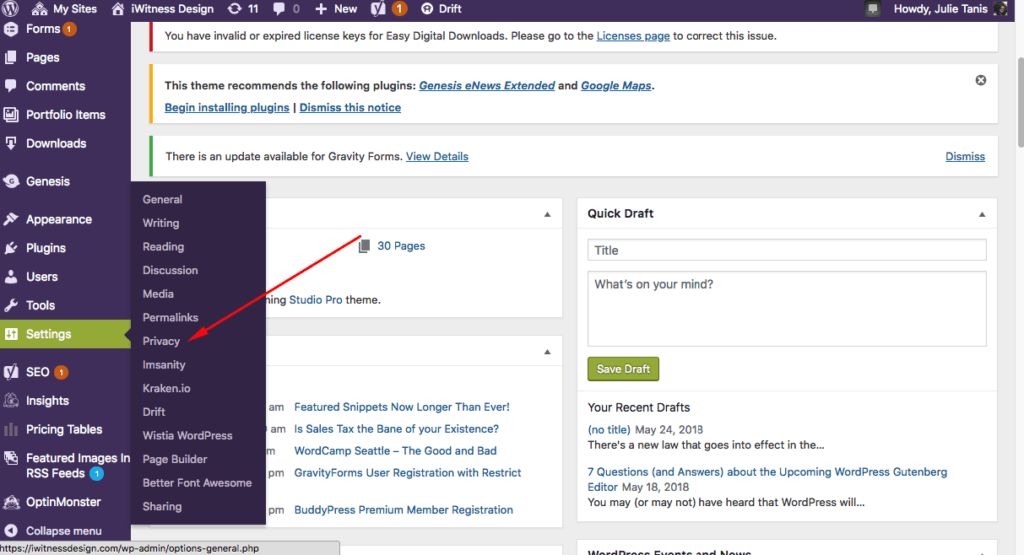Click the SEO sidebar icon

point(10,372)
